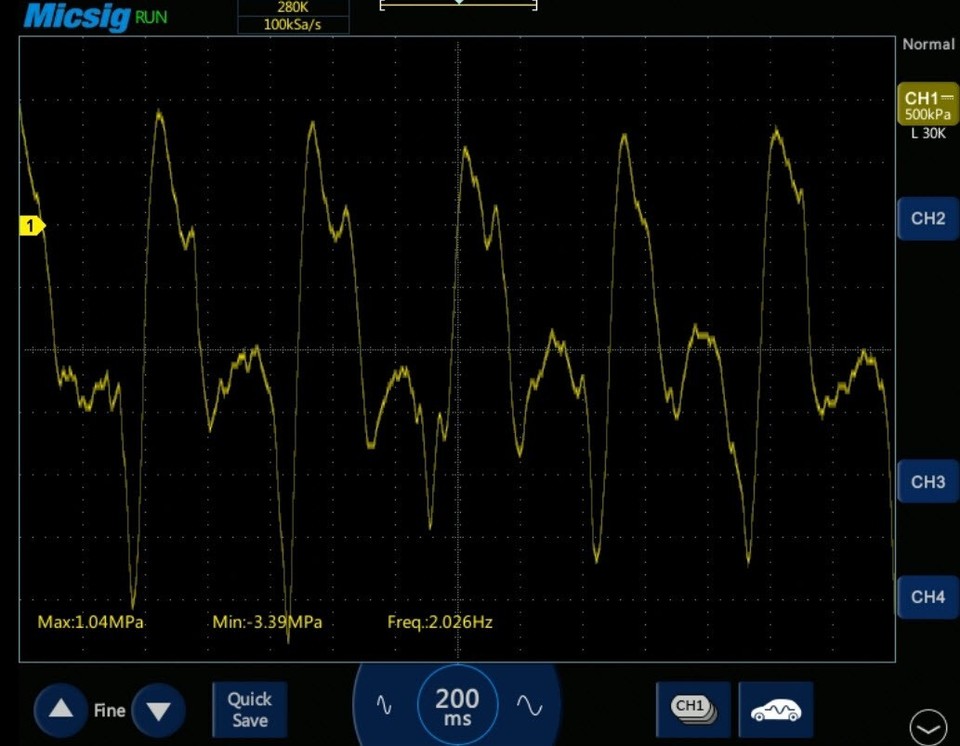The height and width of the screenshot is (746, 960).
Task: Click the left sine wave icon to slow timebase
Action: (x=384, y=705)
